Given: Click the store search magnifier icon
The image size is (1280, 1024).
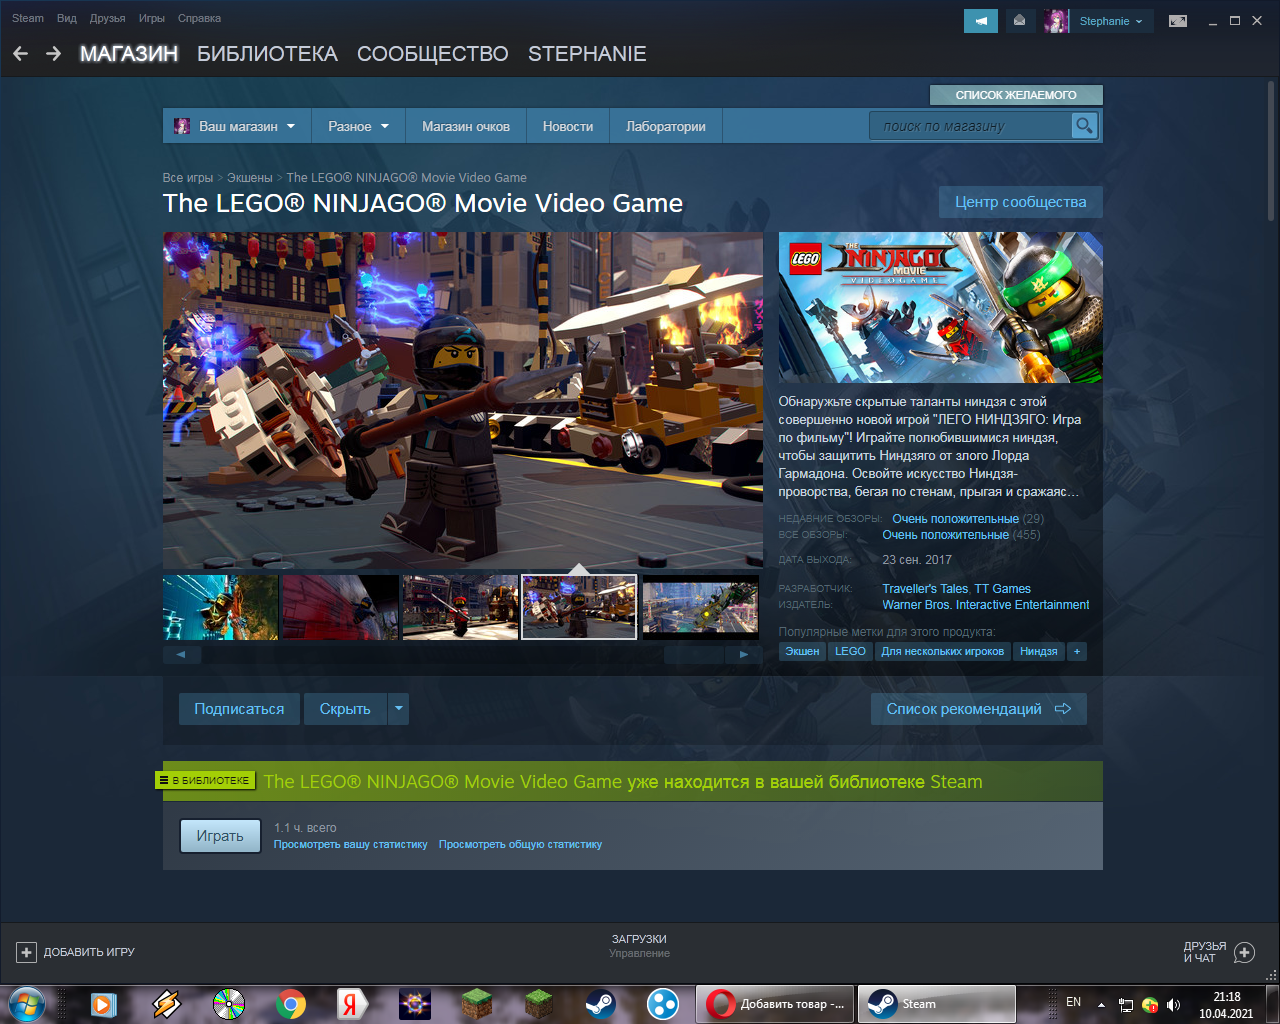Looking at the screenshot, I should pos(1084,126).
